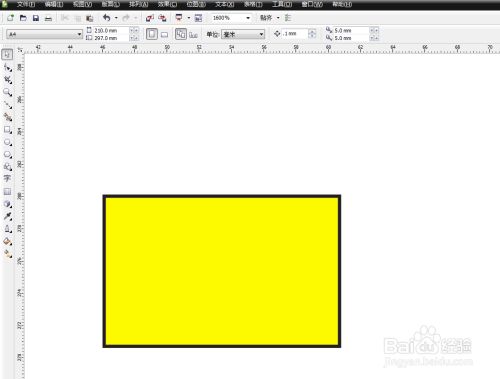500x379 pixels.
Task: Open the Outline pen tool
Action: 8,229
